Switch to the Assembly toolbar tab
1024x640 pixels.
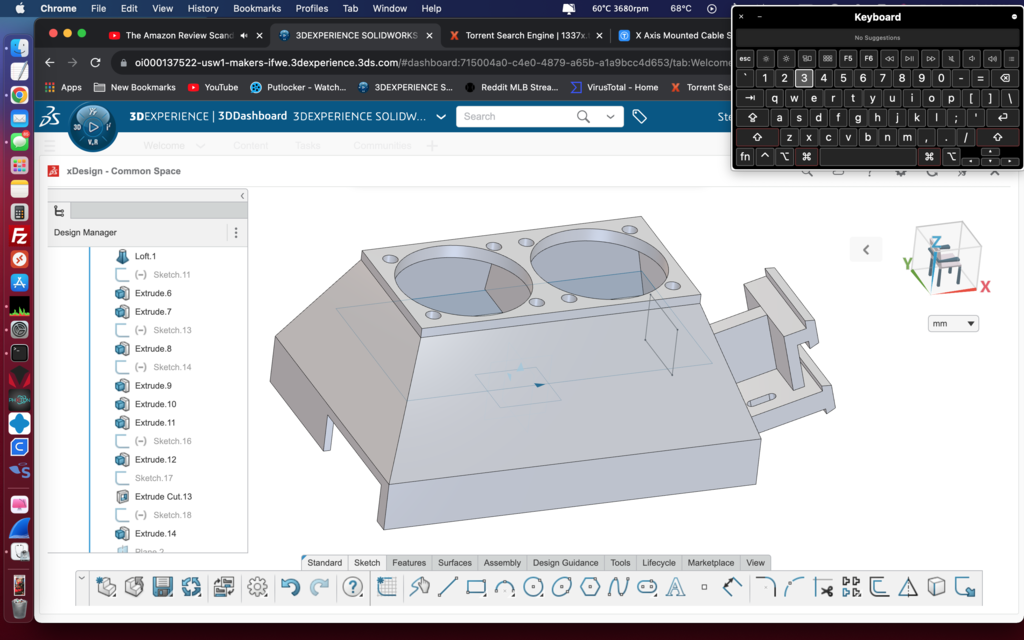pos(502,562)
